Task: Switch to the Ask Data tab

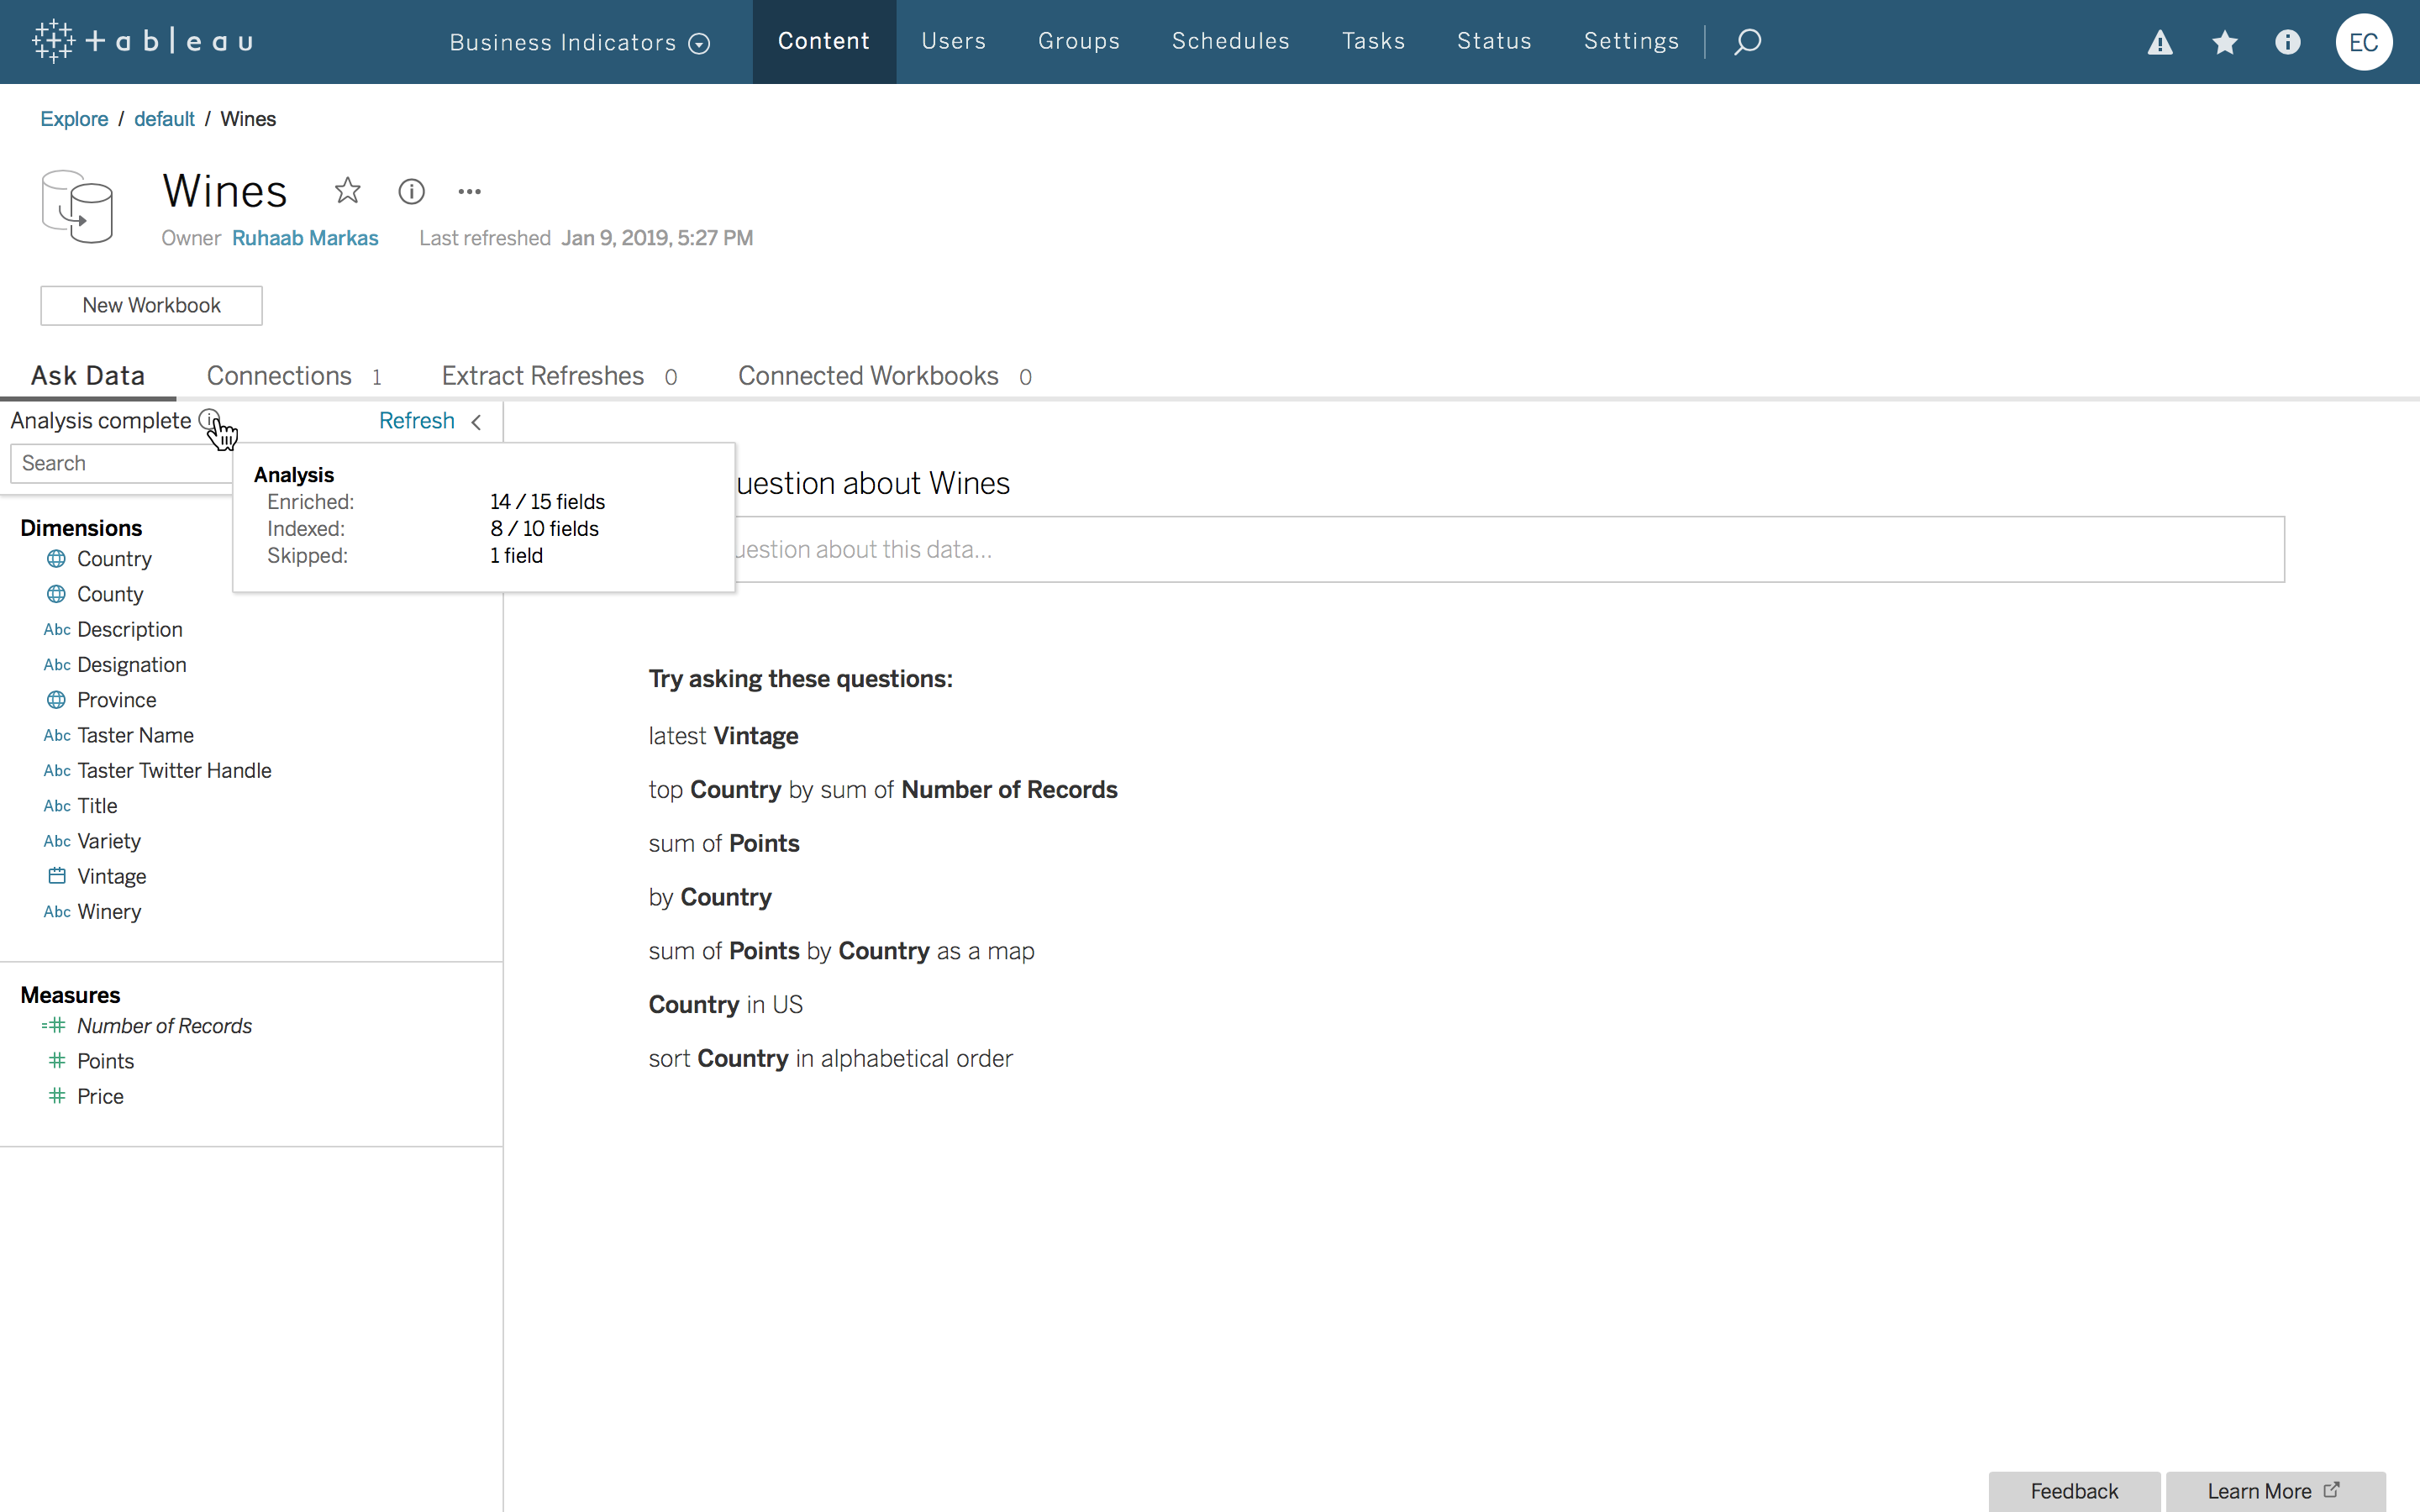Action: pyautogui.click(x=88, y=376)
